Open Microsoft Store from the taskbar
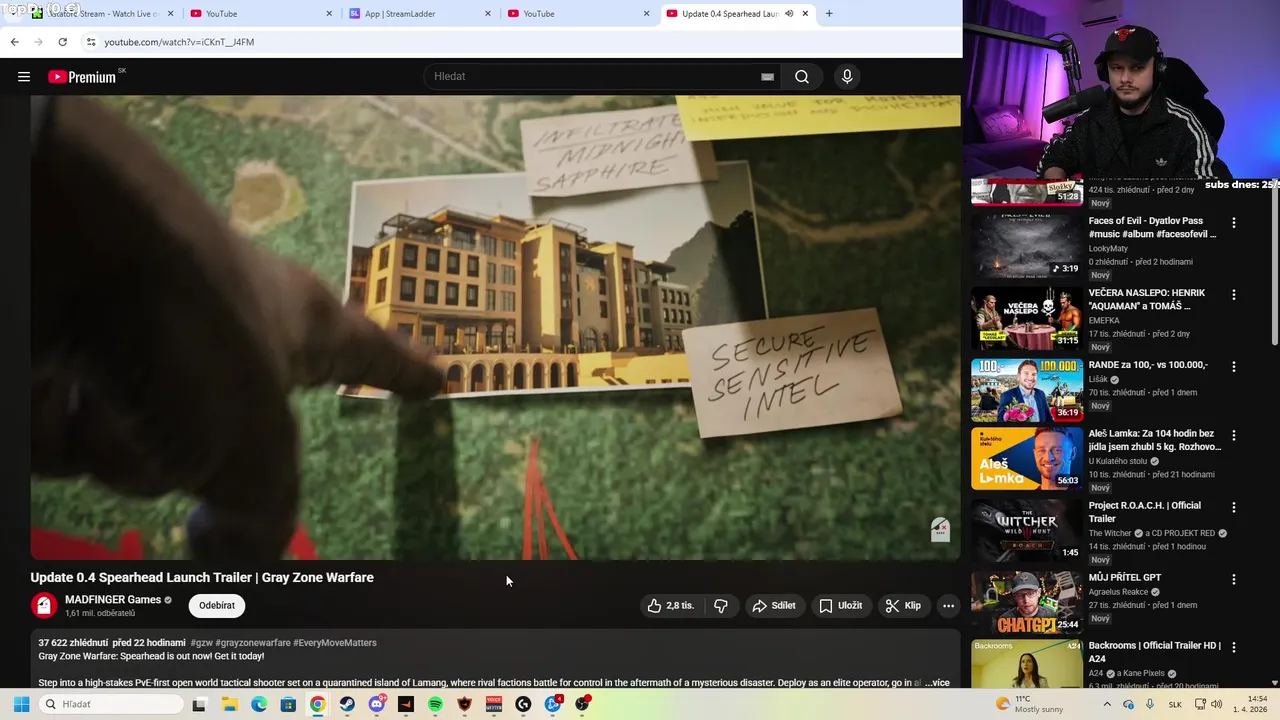Image resolution: width=1280 pixels, height=720 pixels. tap(288, 705)
